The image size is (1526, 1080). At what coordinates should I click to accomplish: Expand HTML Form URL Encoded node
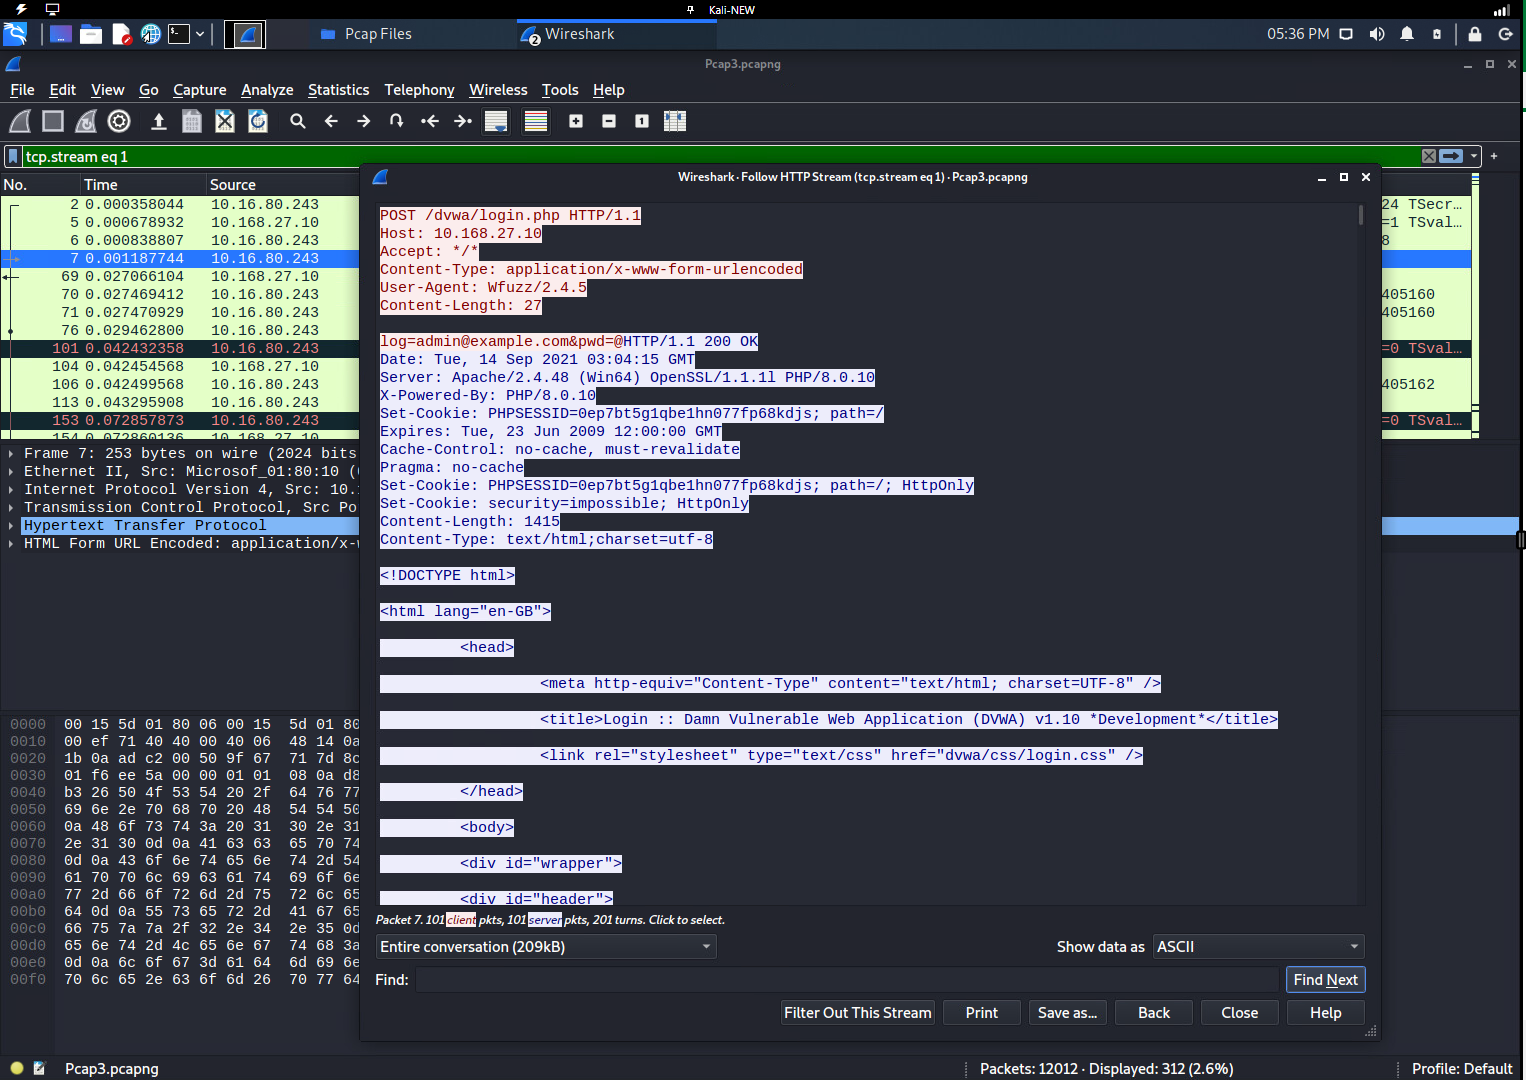(x=11, y=543)
